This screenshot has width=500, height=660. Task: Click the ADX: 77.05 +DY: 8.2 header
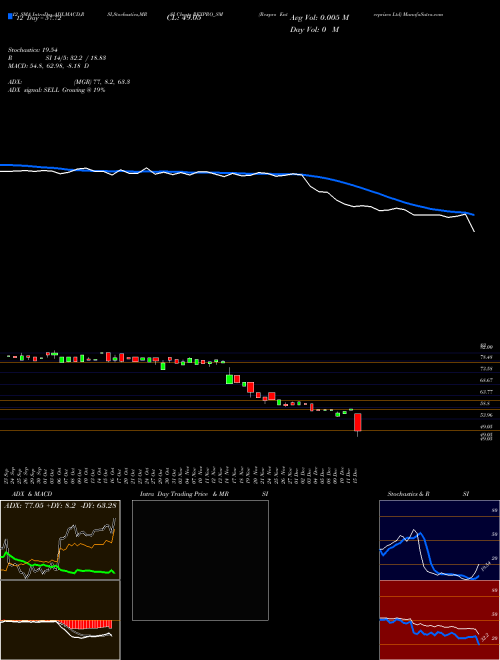[60, 506]
